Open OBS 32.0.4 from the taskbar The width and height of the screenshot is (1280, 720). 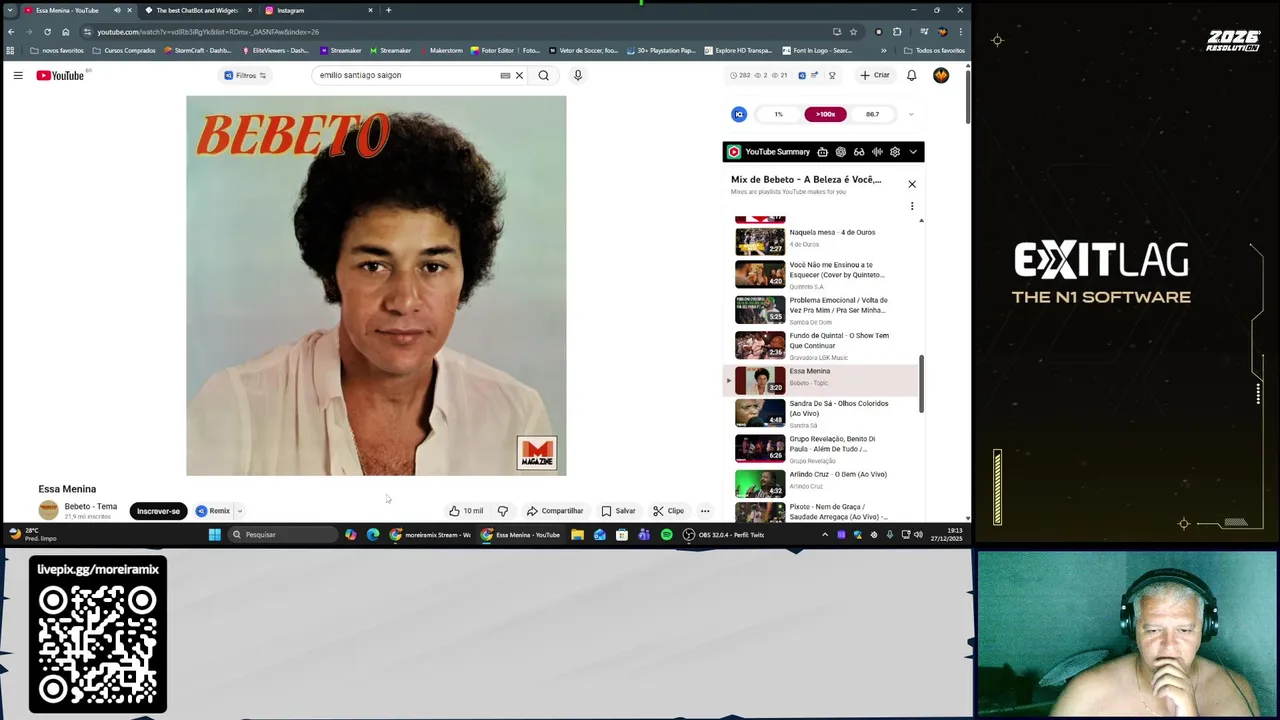coord(725,535)
